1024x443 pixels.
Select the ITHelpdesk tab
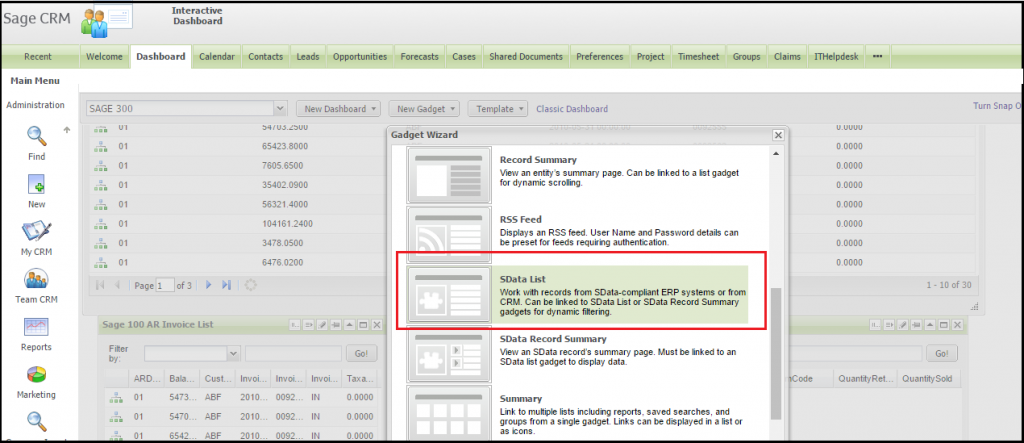[x=837, y=57]
